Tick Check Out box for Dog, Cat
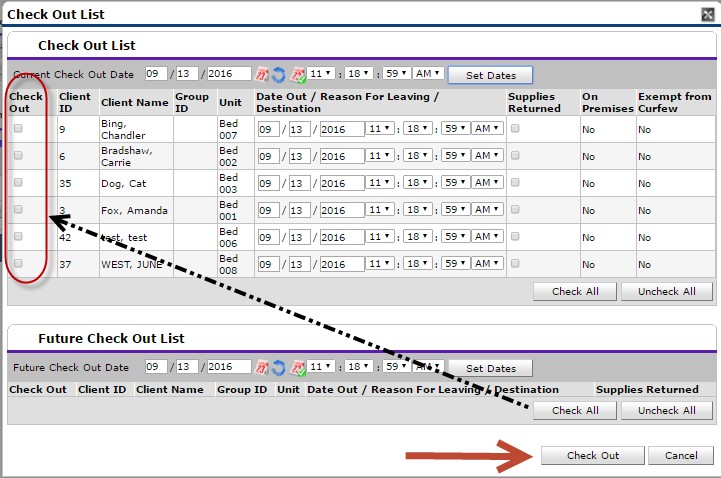This screenshot has width=721, height=478. 18,182
